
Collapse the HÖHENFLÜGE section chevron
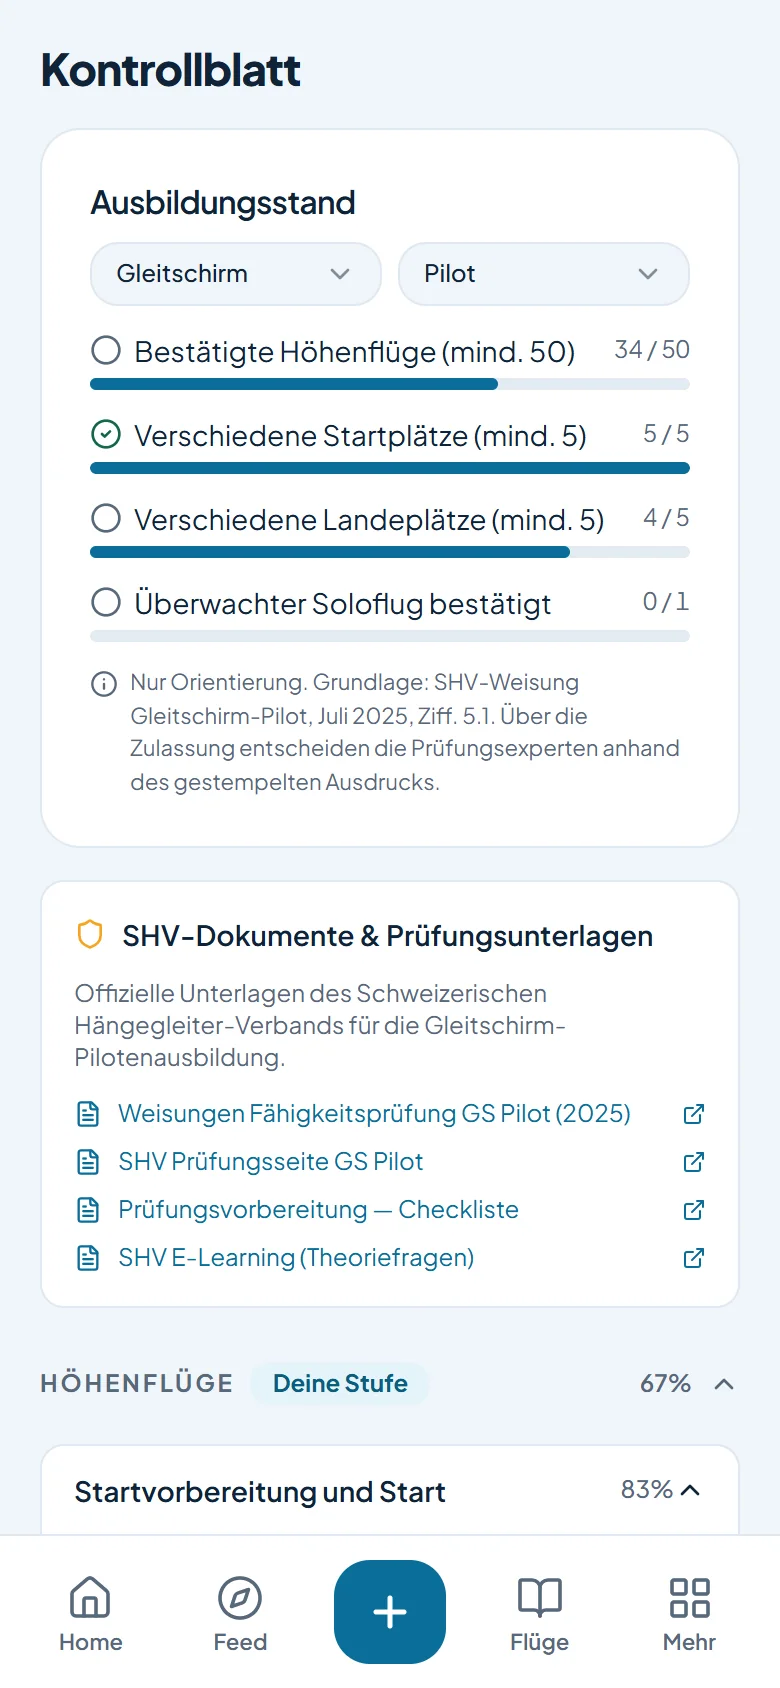[x=724, y=1384]
